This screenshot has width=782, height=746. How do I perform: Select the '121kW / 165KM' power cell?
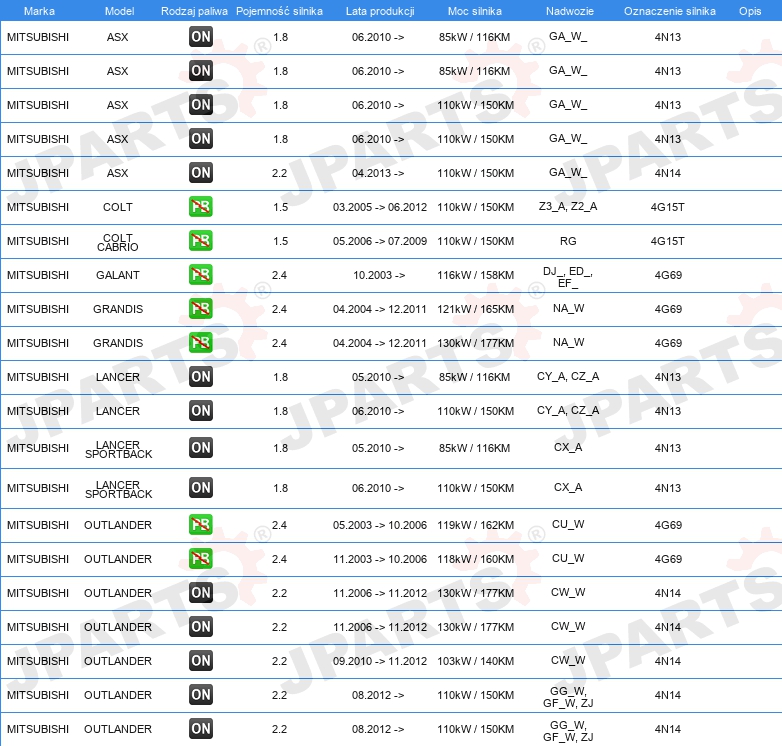(476, 309)
